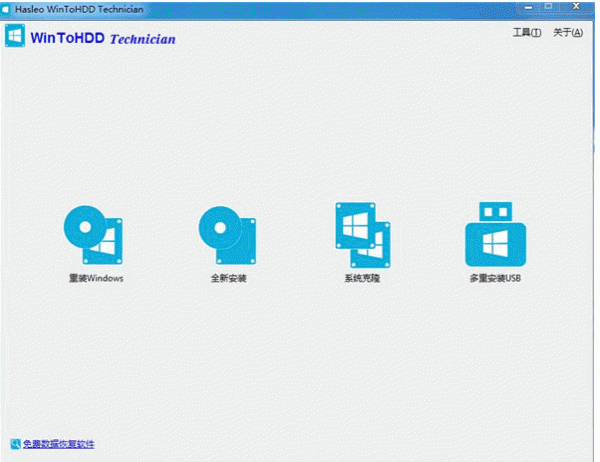Click the Multi-Installation USB icon
The width and height of the screenshot is (600, 462).
pyautogui.click(x=496, y=234)
